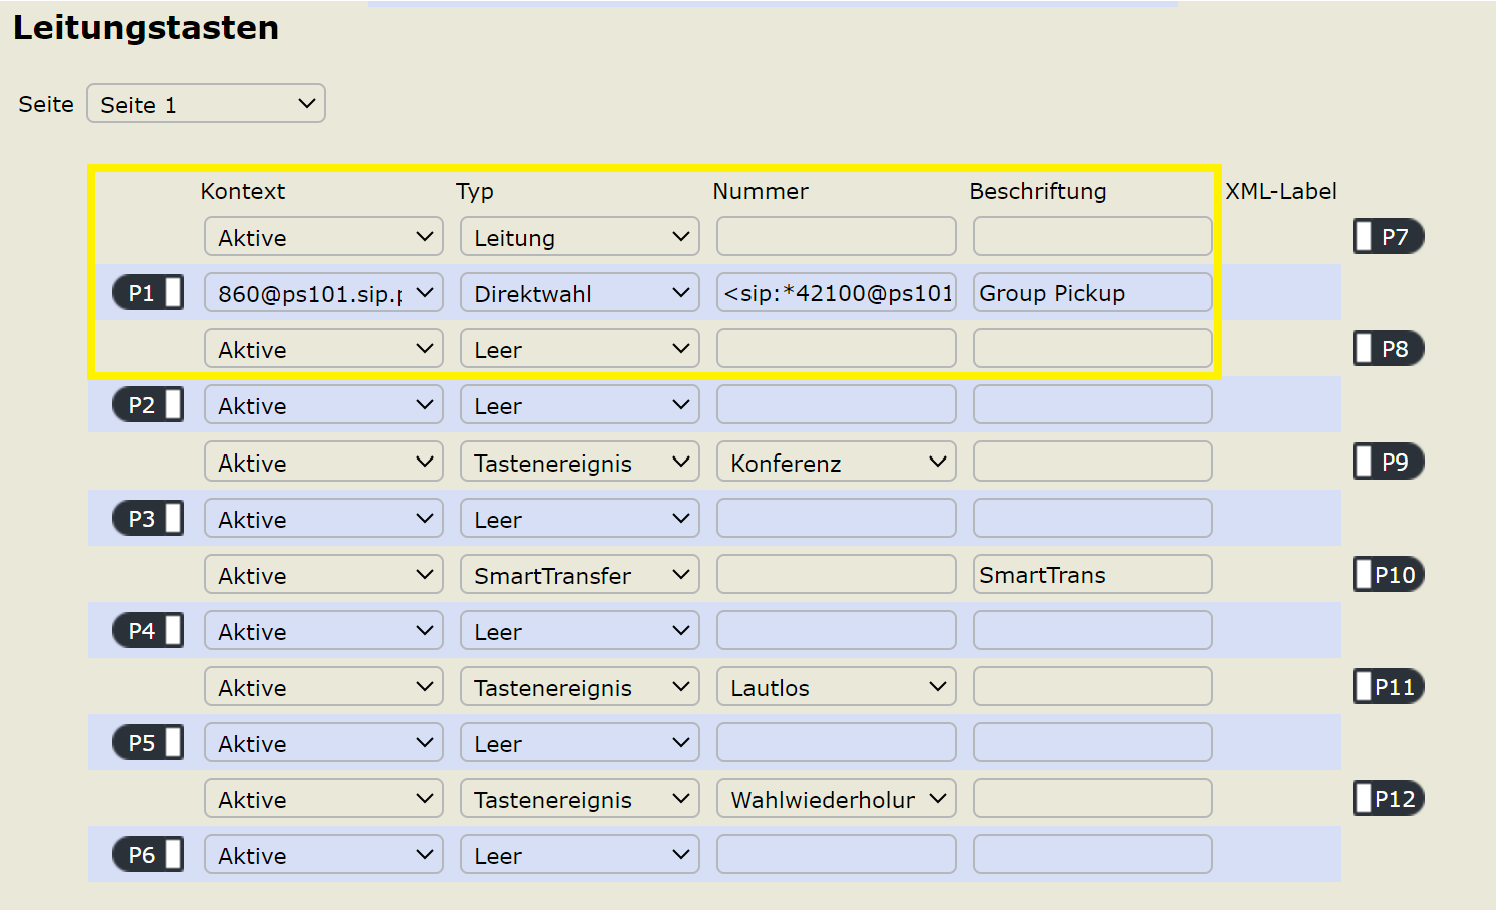Click the Beschriftung field in the P8 row
Image resolution: width=1496 pixels, height=910 pixels.
[x=1093, y=348]
